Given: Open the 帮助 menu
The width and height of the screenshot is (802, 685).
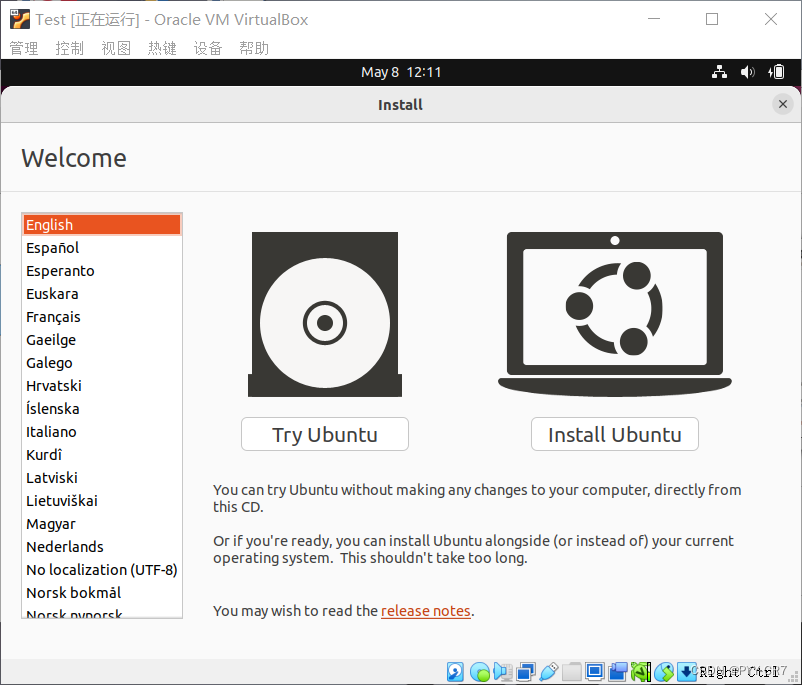Looking at the screenshot, I should click(x=254, y=48).
